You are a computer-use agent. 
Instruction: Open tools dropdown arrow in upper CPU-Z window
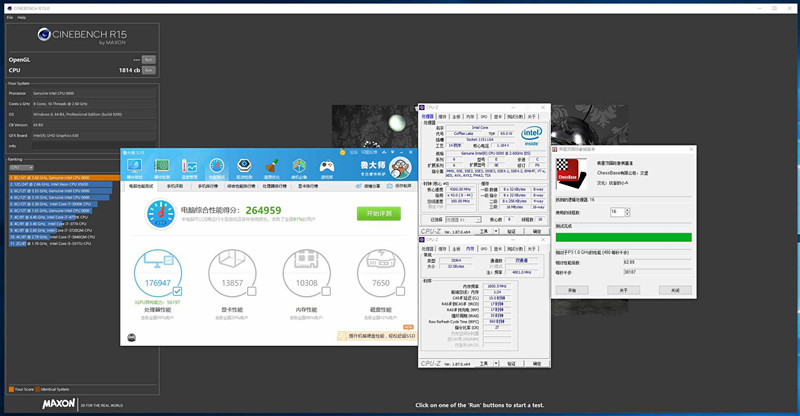496,231
